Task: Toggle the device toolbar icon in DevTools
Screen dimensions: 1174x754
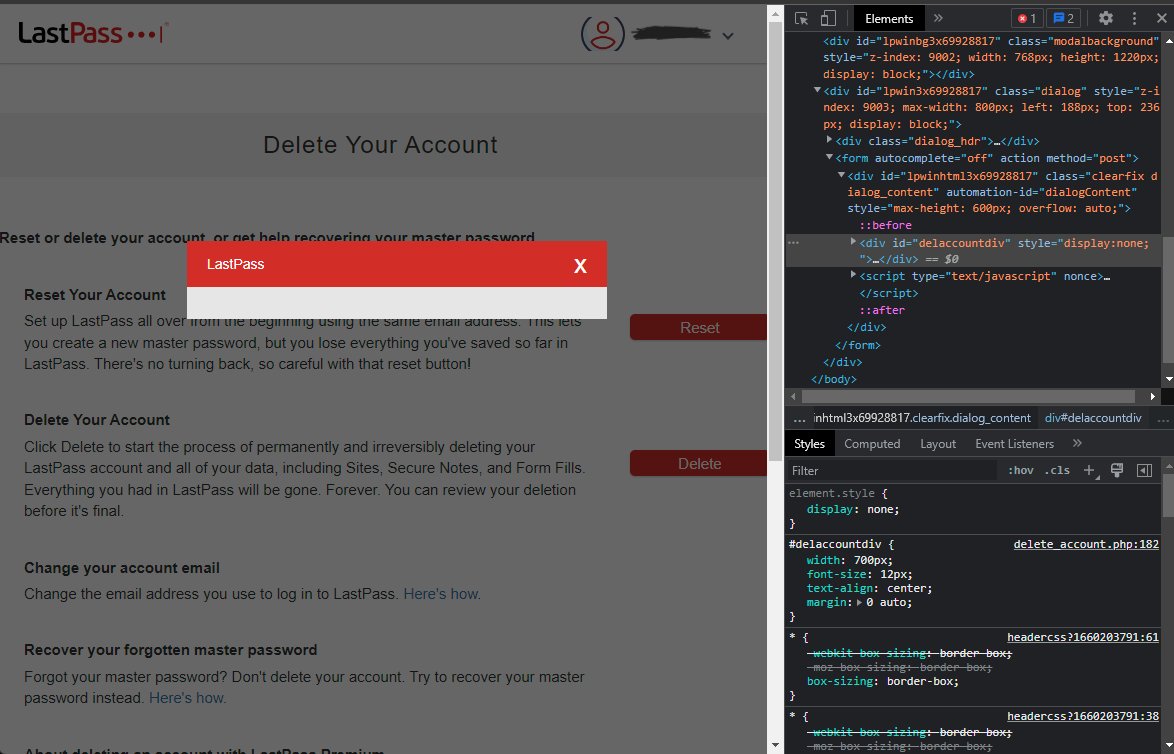Action: point(828,19)
